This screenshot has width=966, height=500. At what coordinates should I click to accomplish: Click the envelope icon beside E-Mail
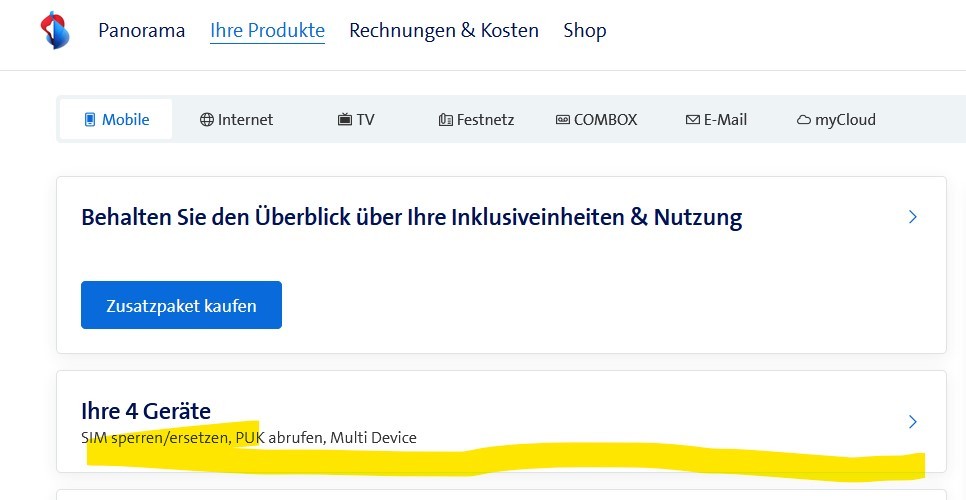(x=692, y=120)
